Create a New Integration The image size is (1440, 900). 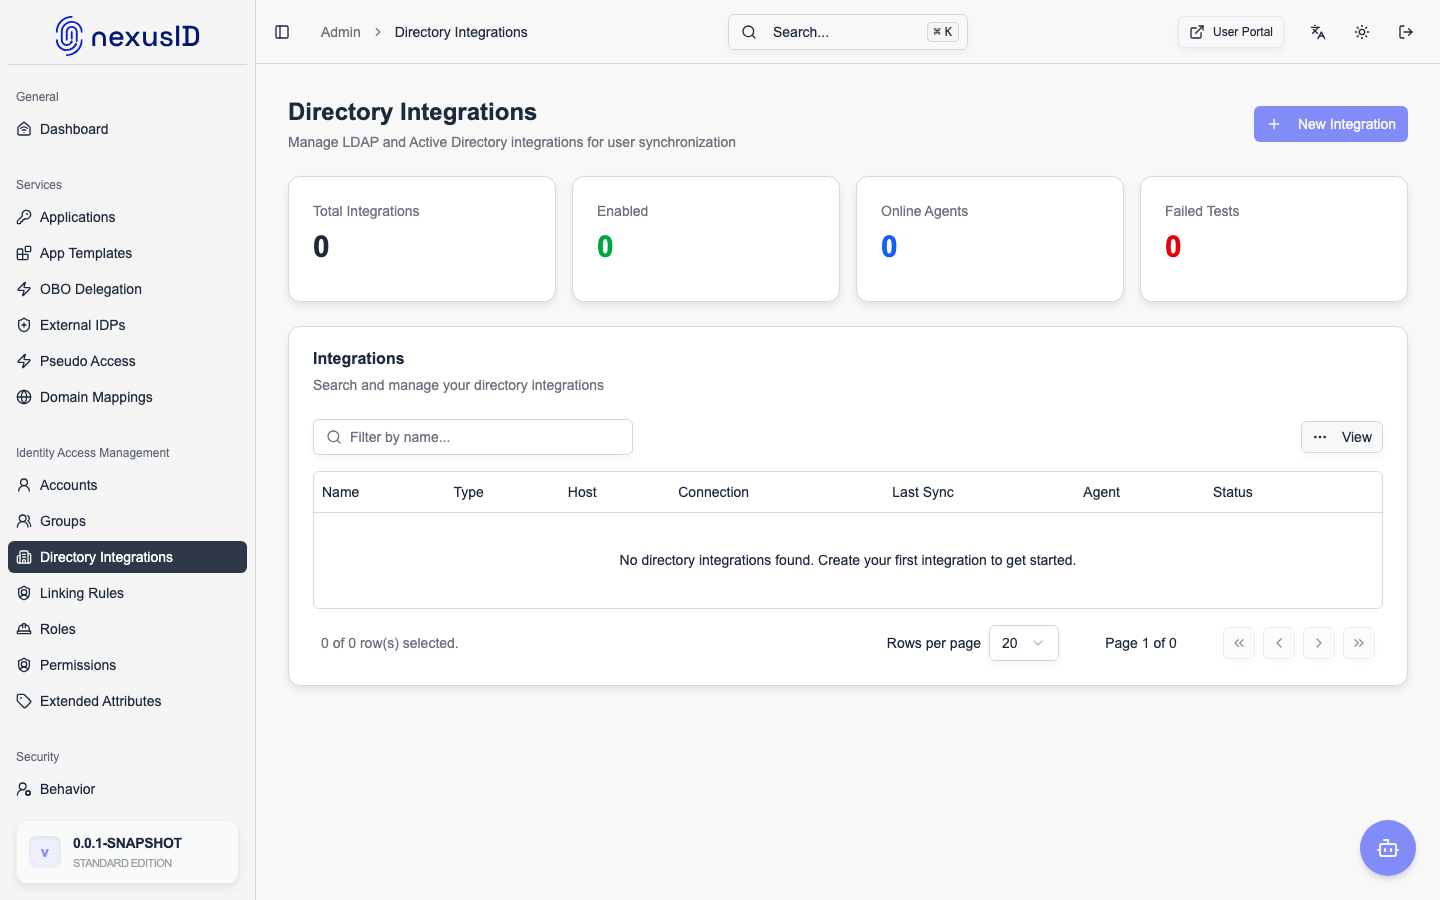[1331, 124]
